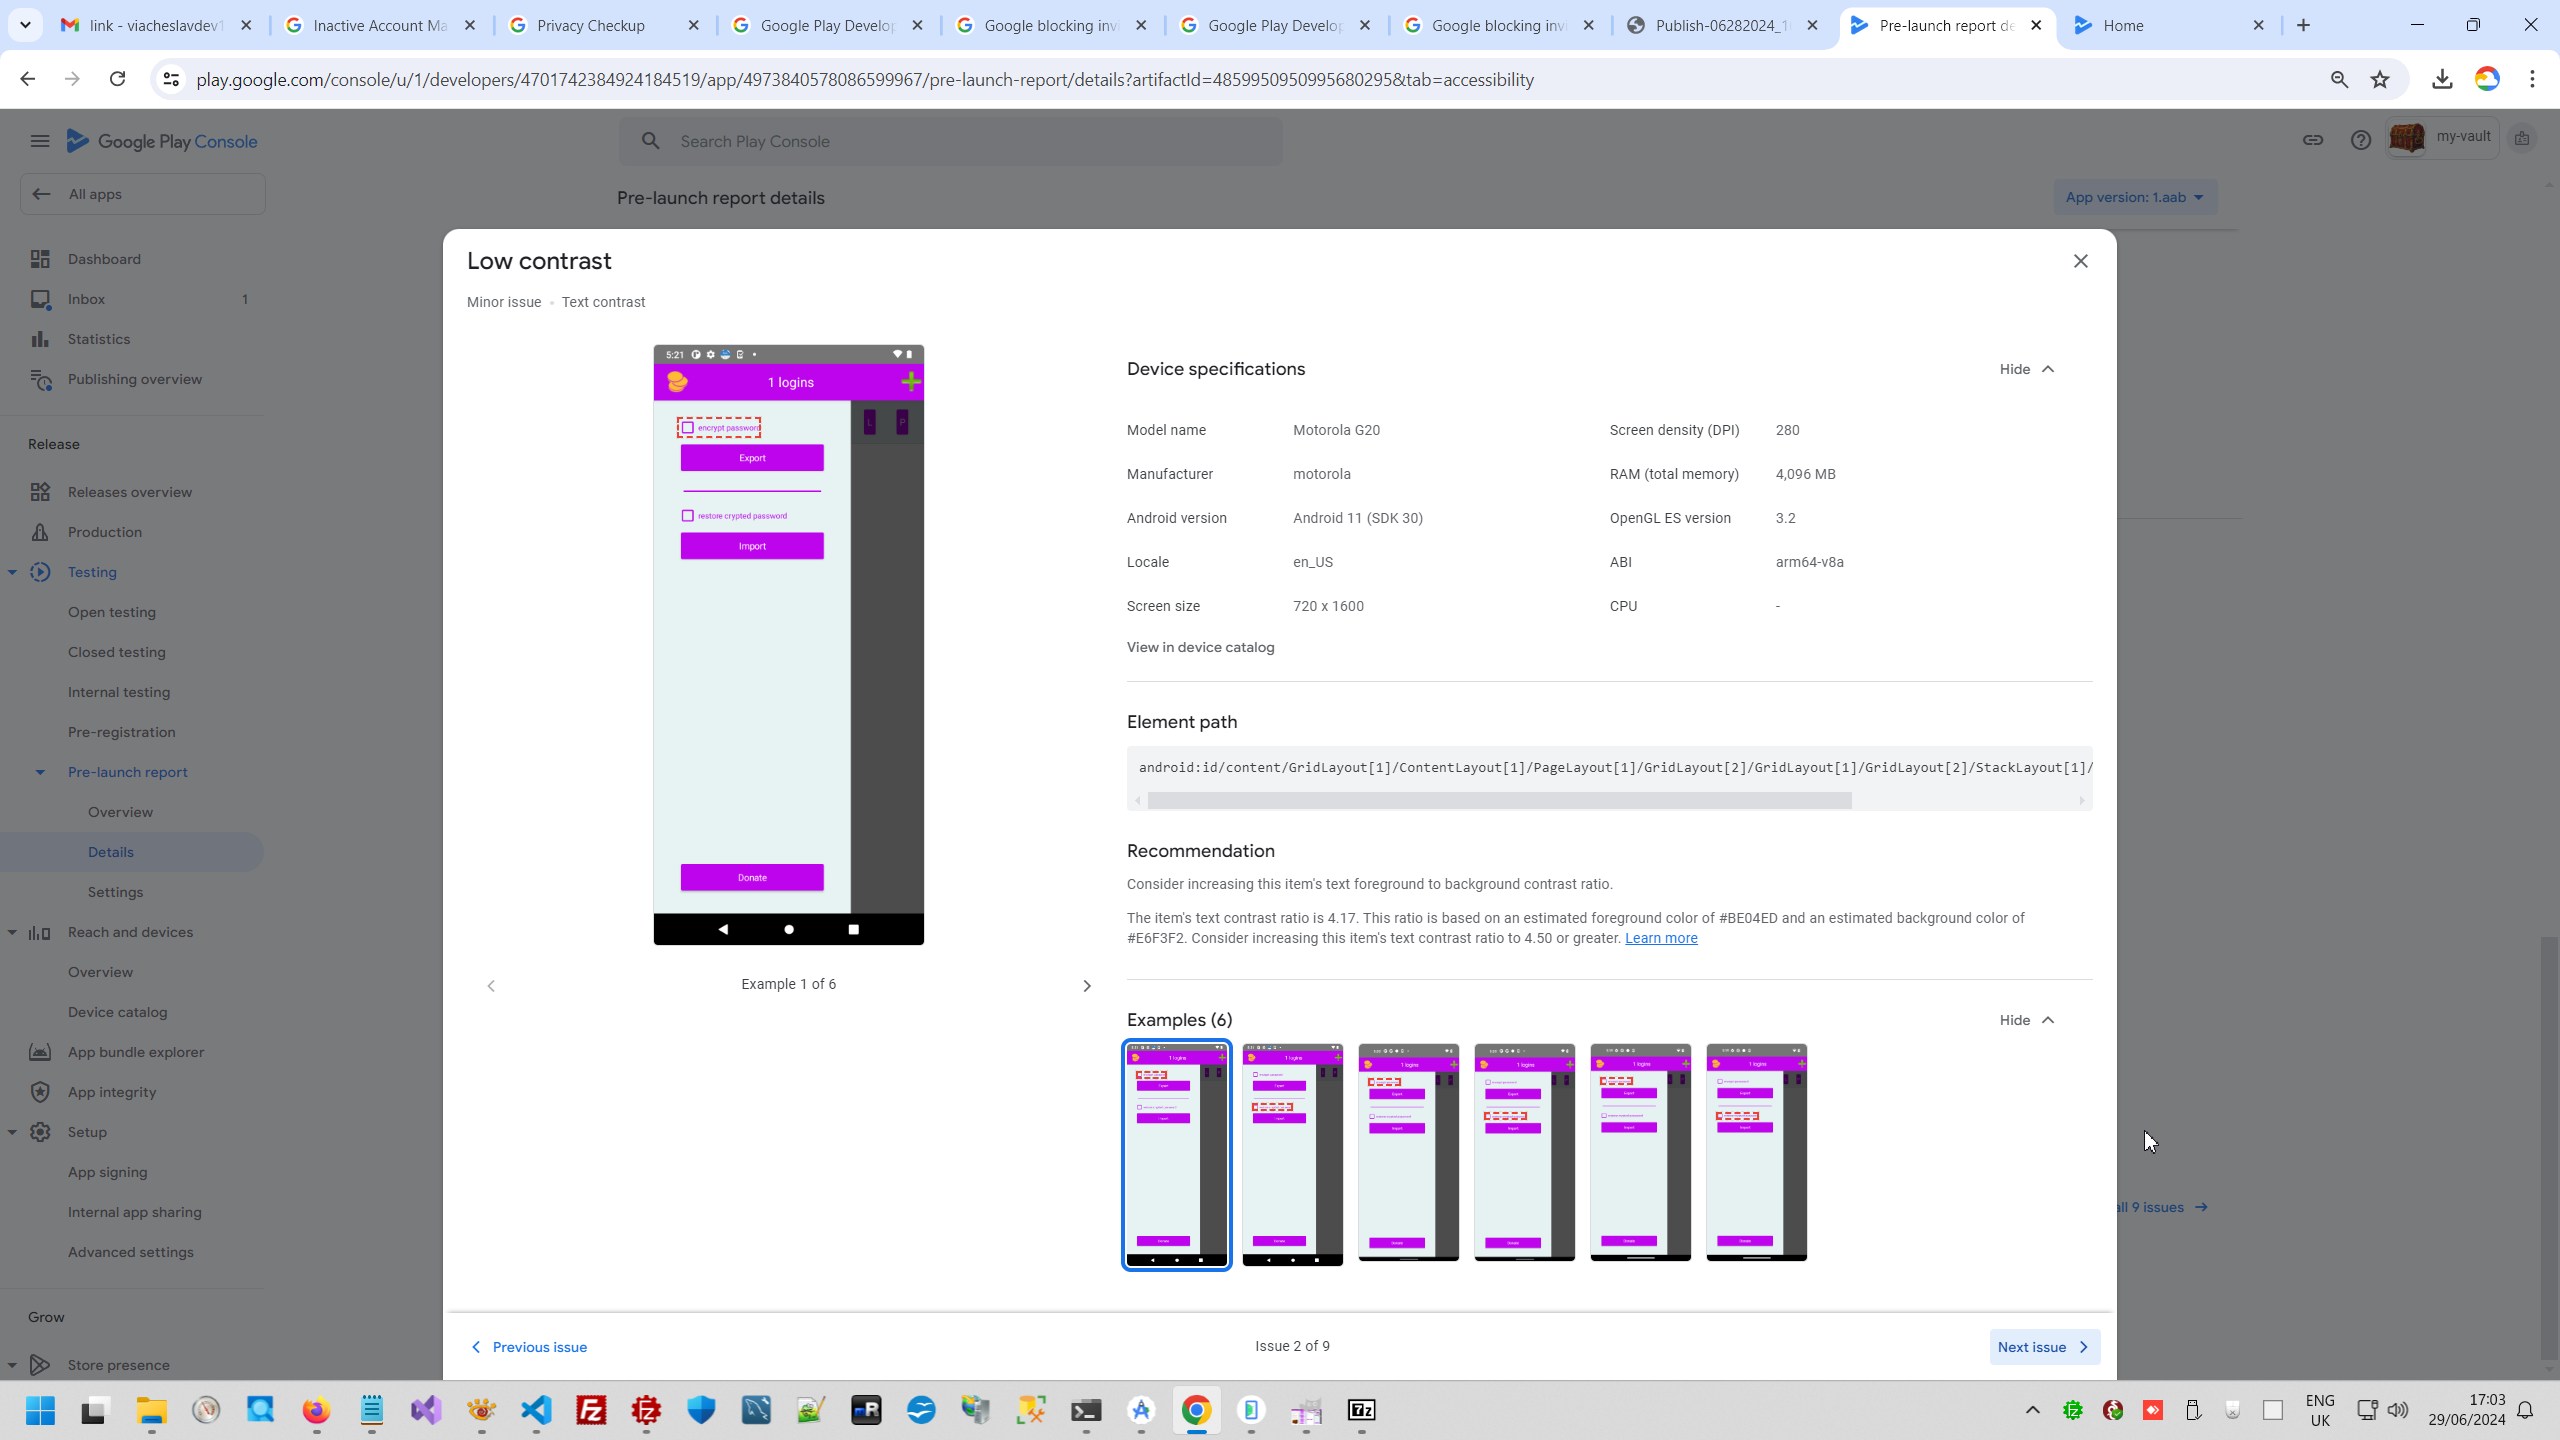2560x1440 pixels.
Task: Go to Next issue
Action: coord(2043,1347)
